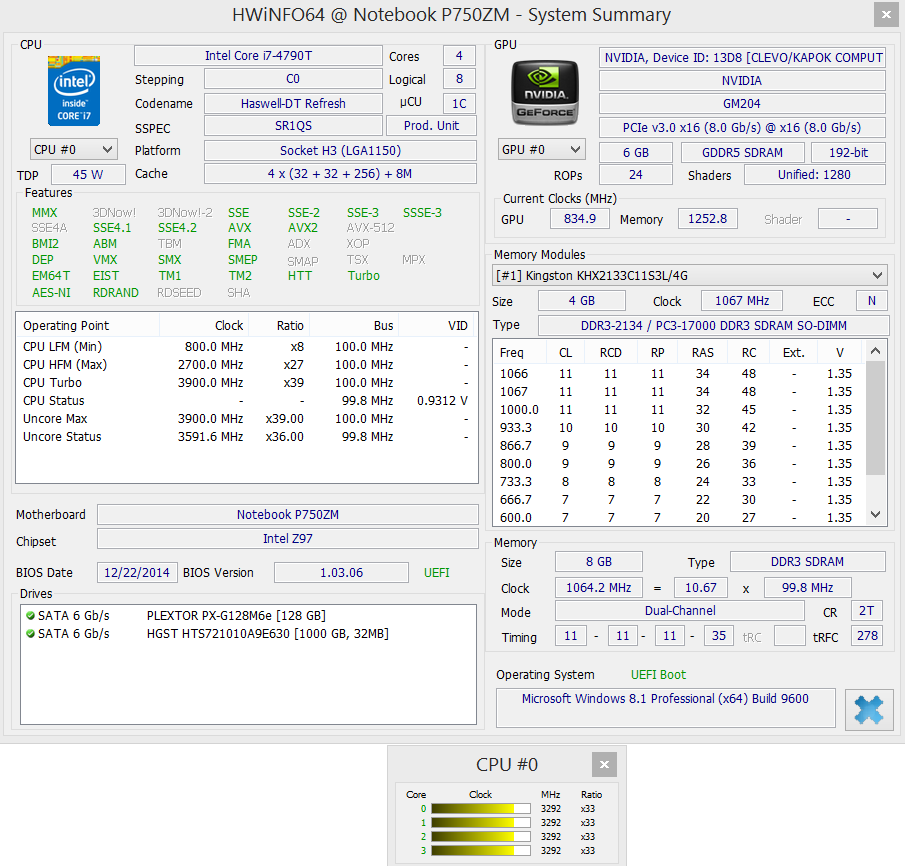Click the green UEFI label near BIOS version
Viewport: 905px width, 866px height.
[436, 573]
